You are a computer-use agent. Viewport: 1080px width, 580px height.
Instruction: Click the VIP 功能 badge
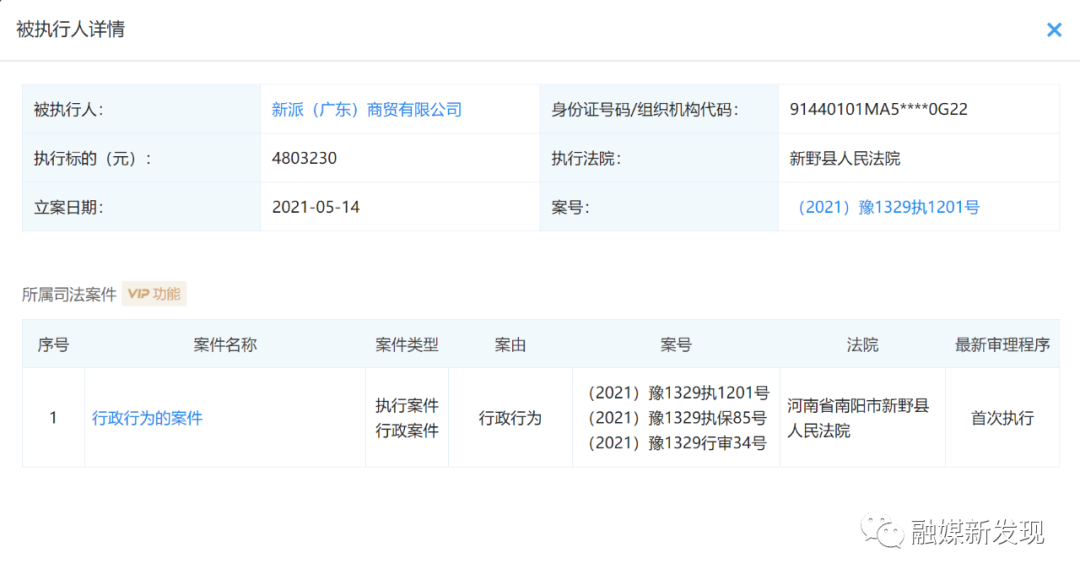[154, 294]
